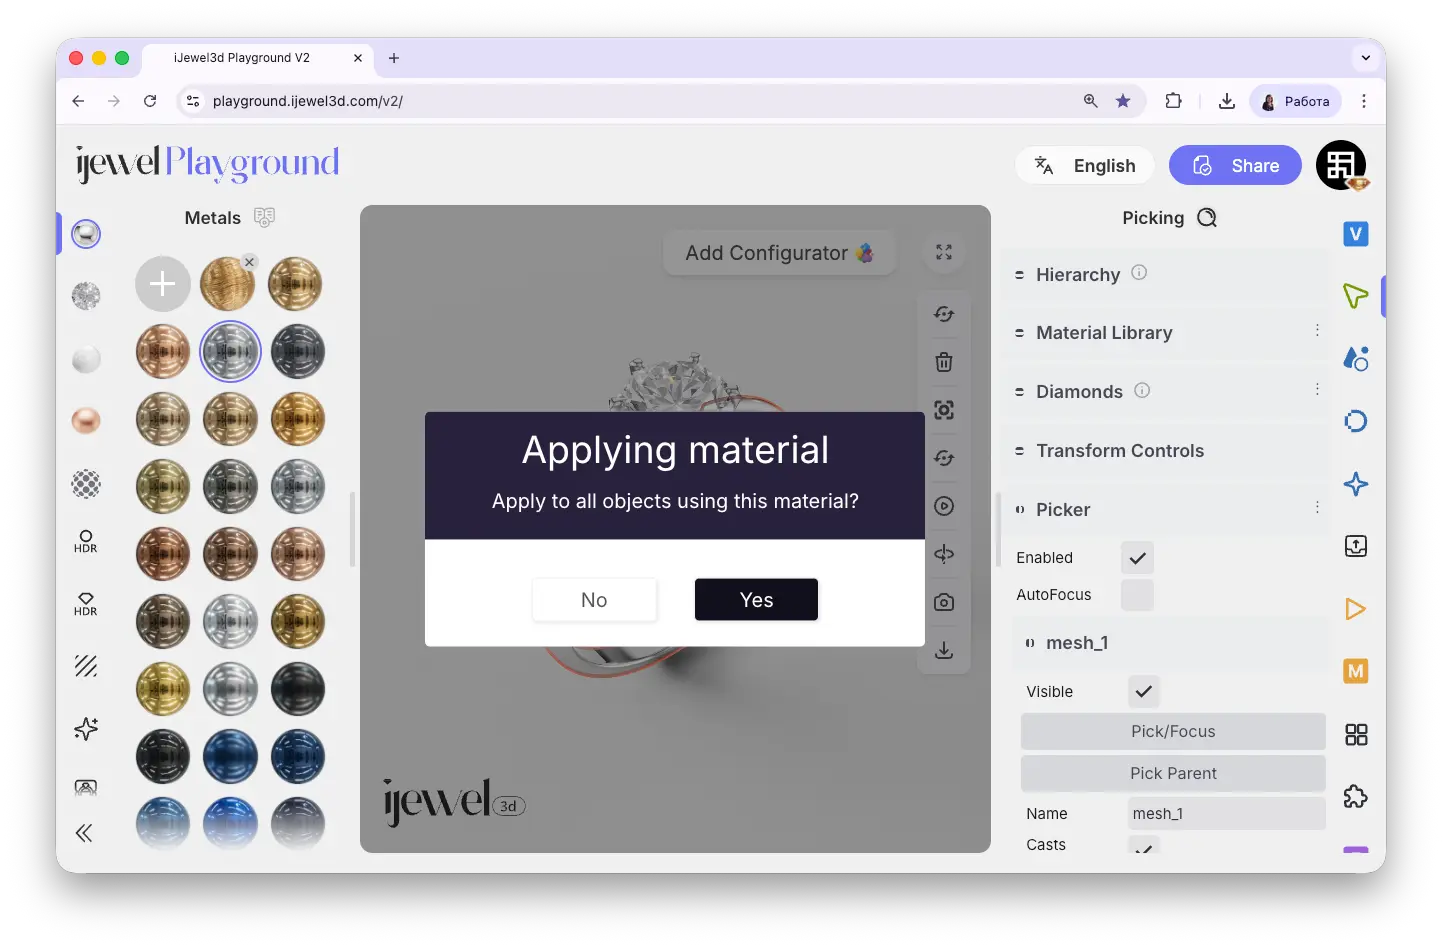Choose No in the Applying material dialog
This screenshot has width=1442, height=947.
click(594, 599)
